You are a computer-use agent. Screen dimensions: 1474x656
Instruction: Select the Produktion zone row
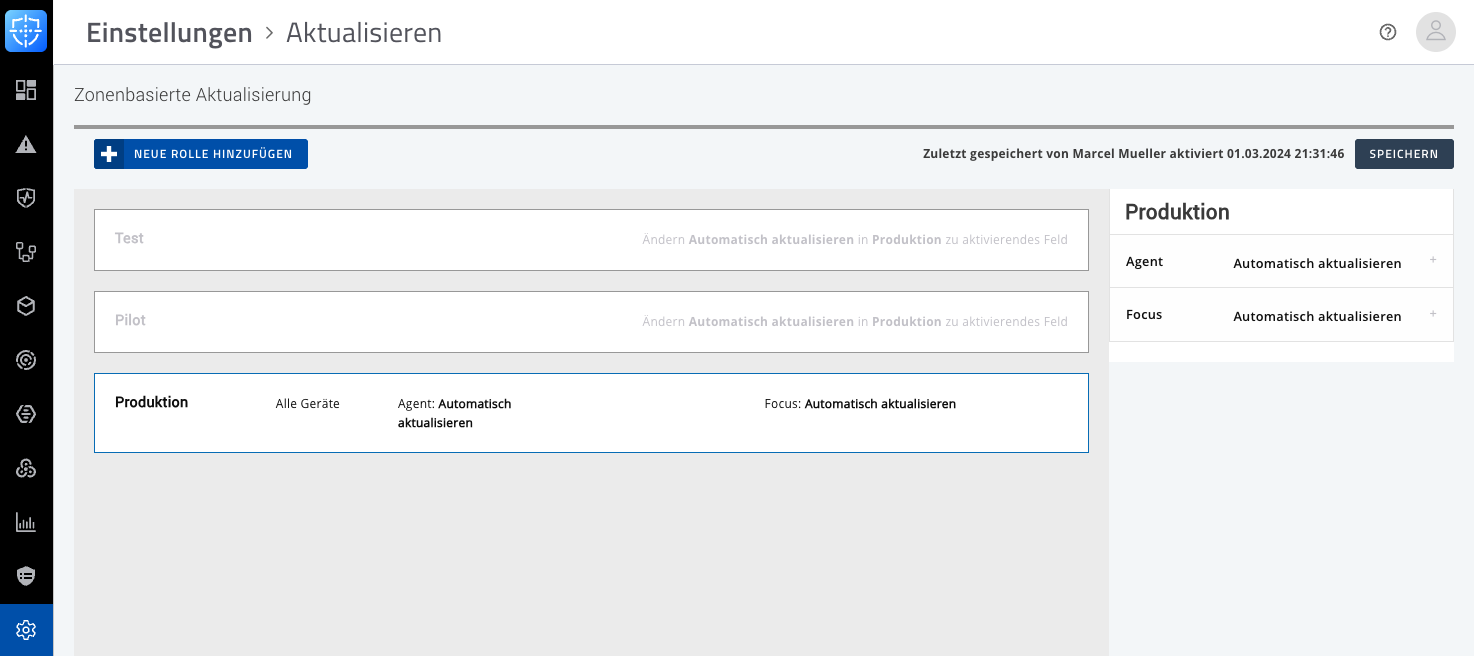(590, 413)
